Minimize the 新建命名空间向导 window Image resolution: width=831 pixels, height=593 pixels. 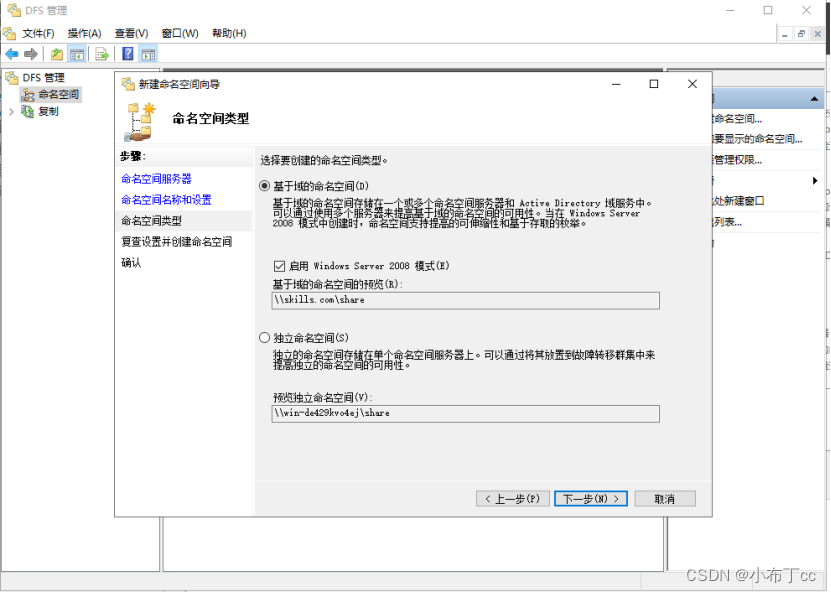coord(616,84)
